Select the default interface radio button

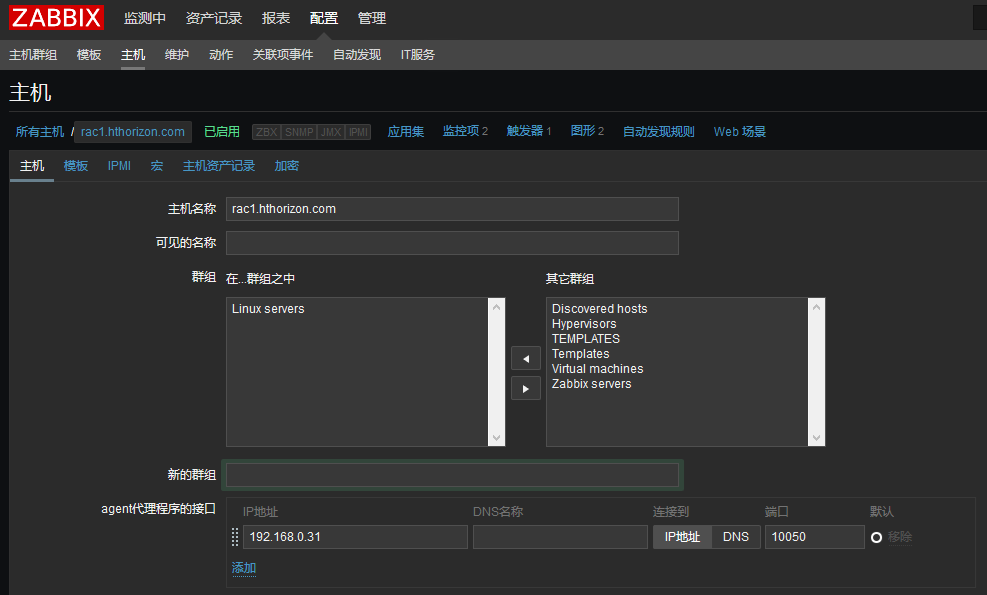pos(876,537)
